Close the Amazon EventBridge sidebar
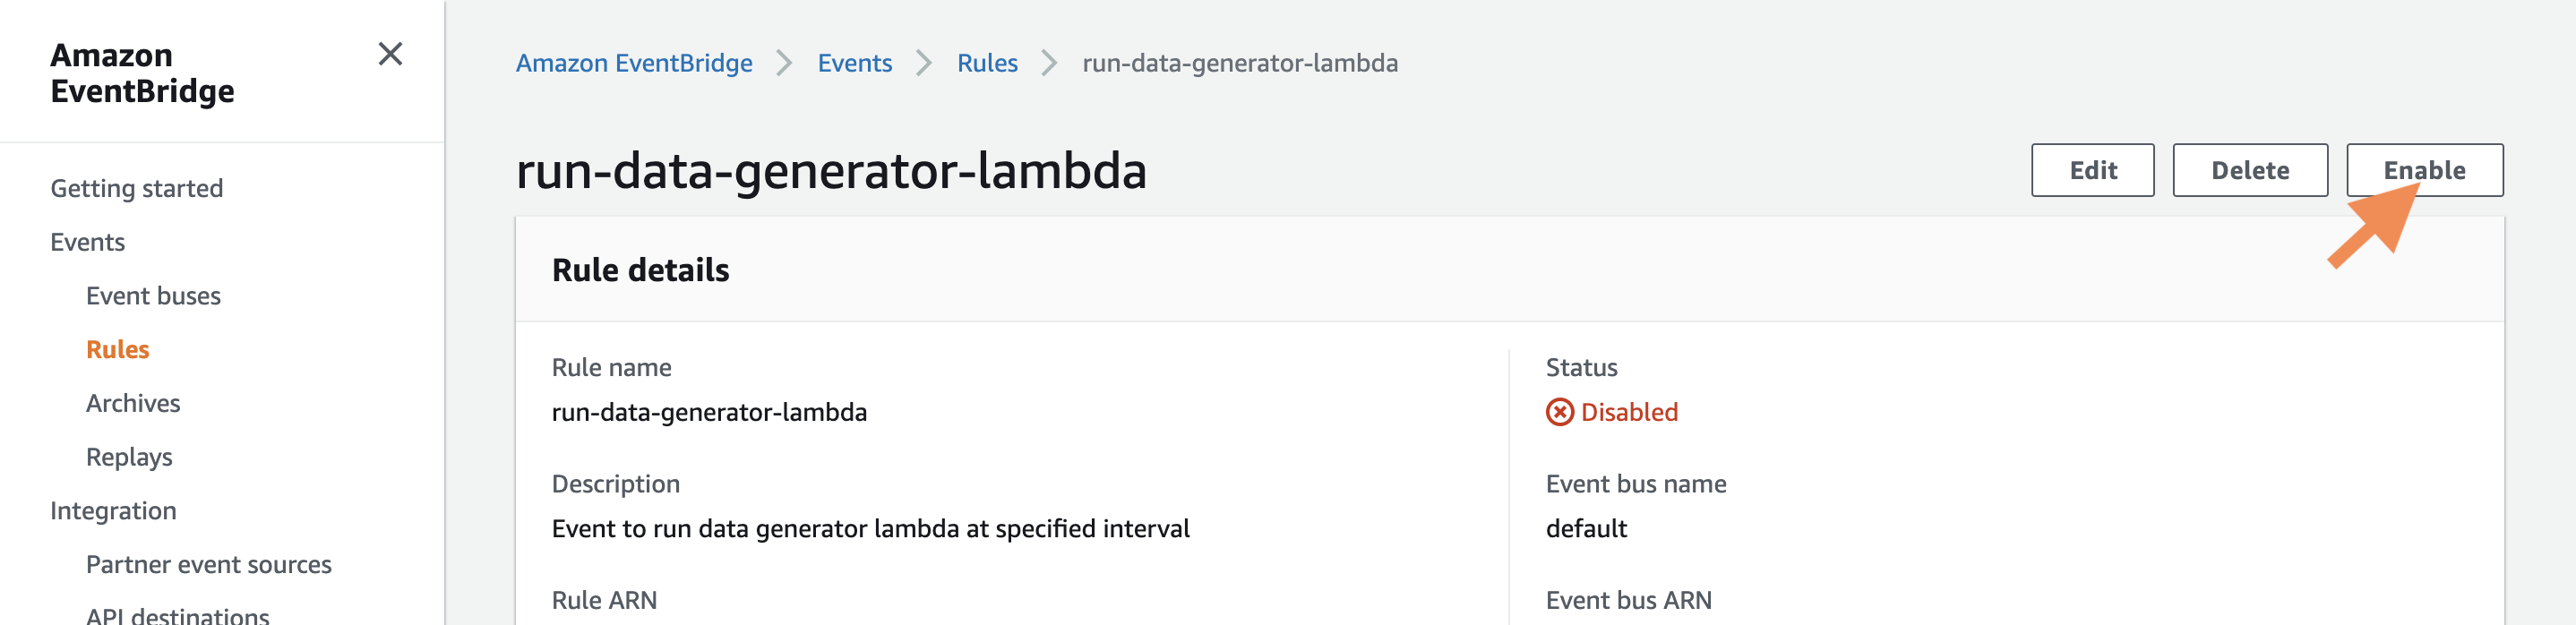The image size is (2576, 625). (x=390, y=54)
